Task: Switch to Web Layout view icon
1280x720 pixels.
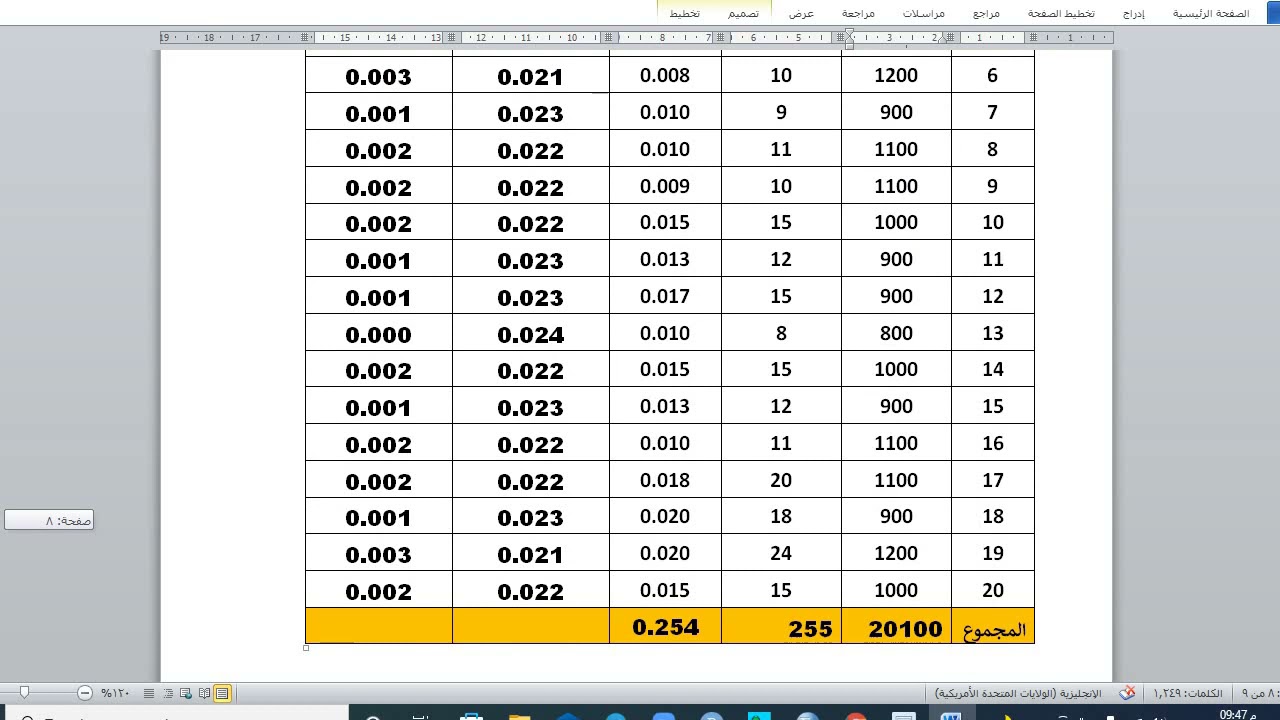Action: [x=186, y=693]
